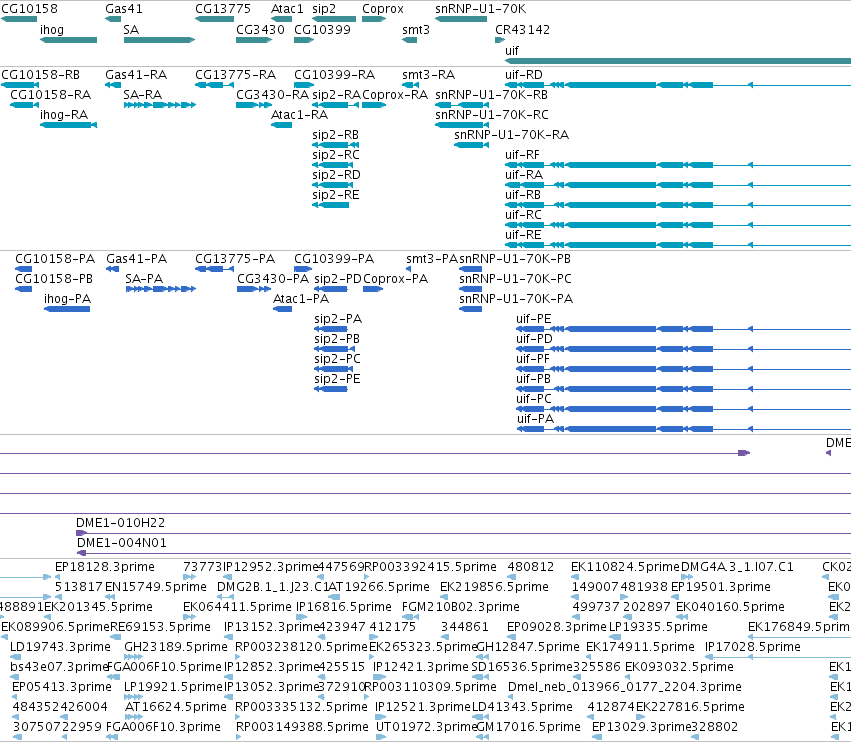Click the CG3430 gene label

coord(261,30)
